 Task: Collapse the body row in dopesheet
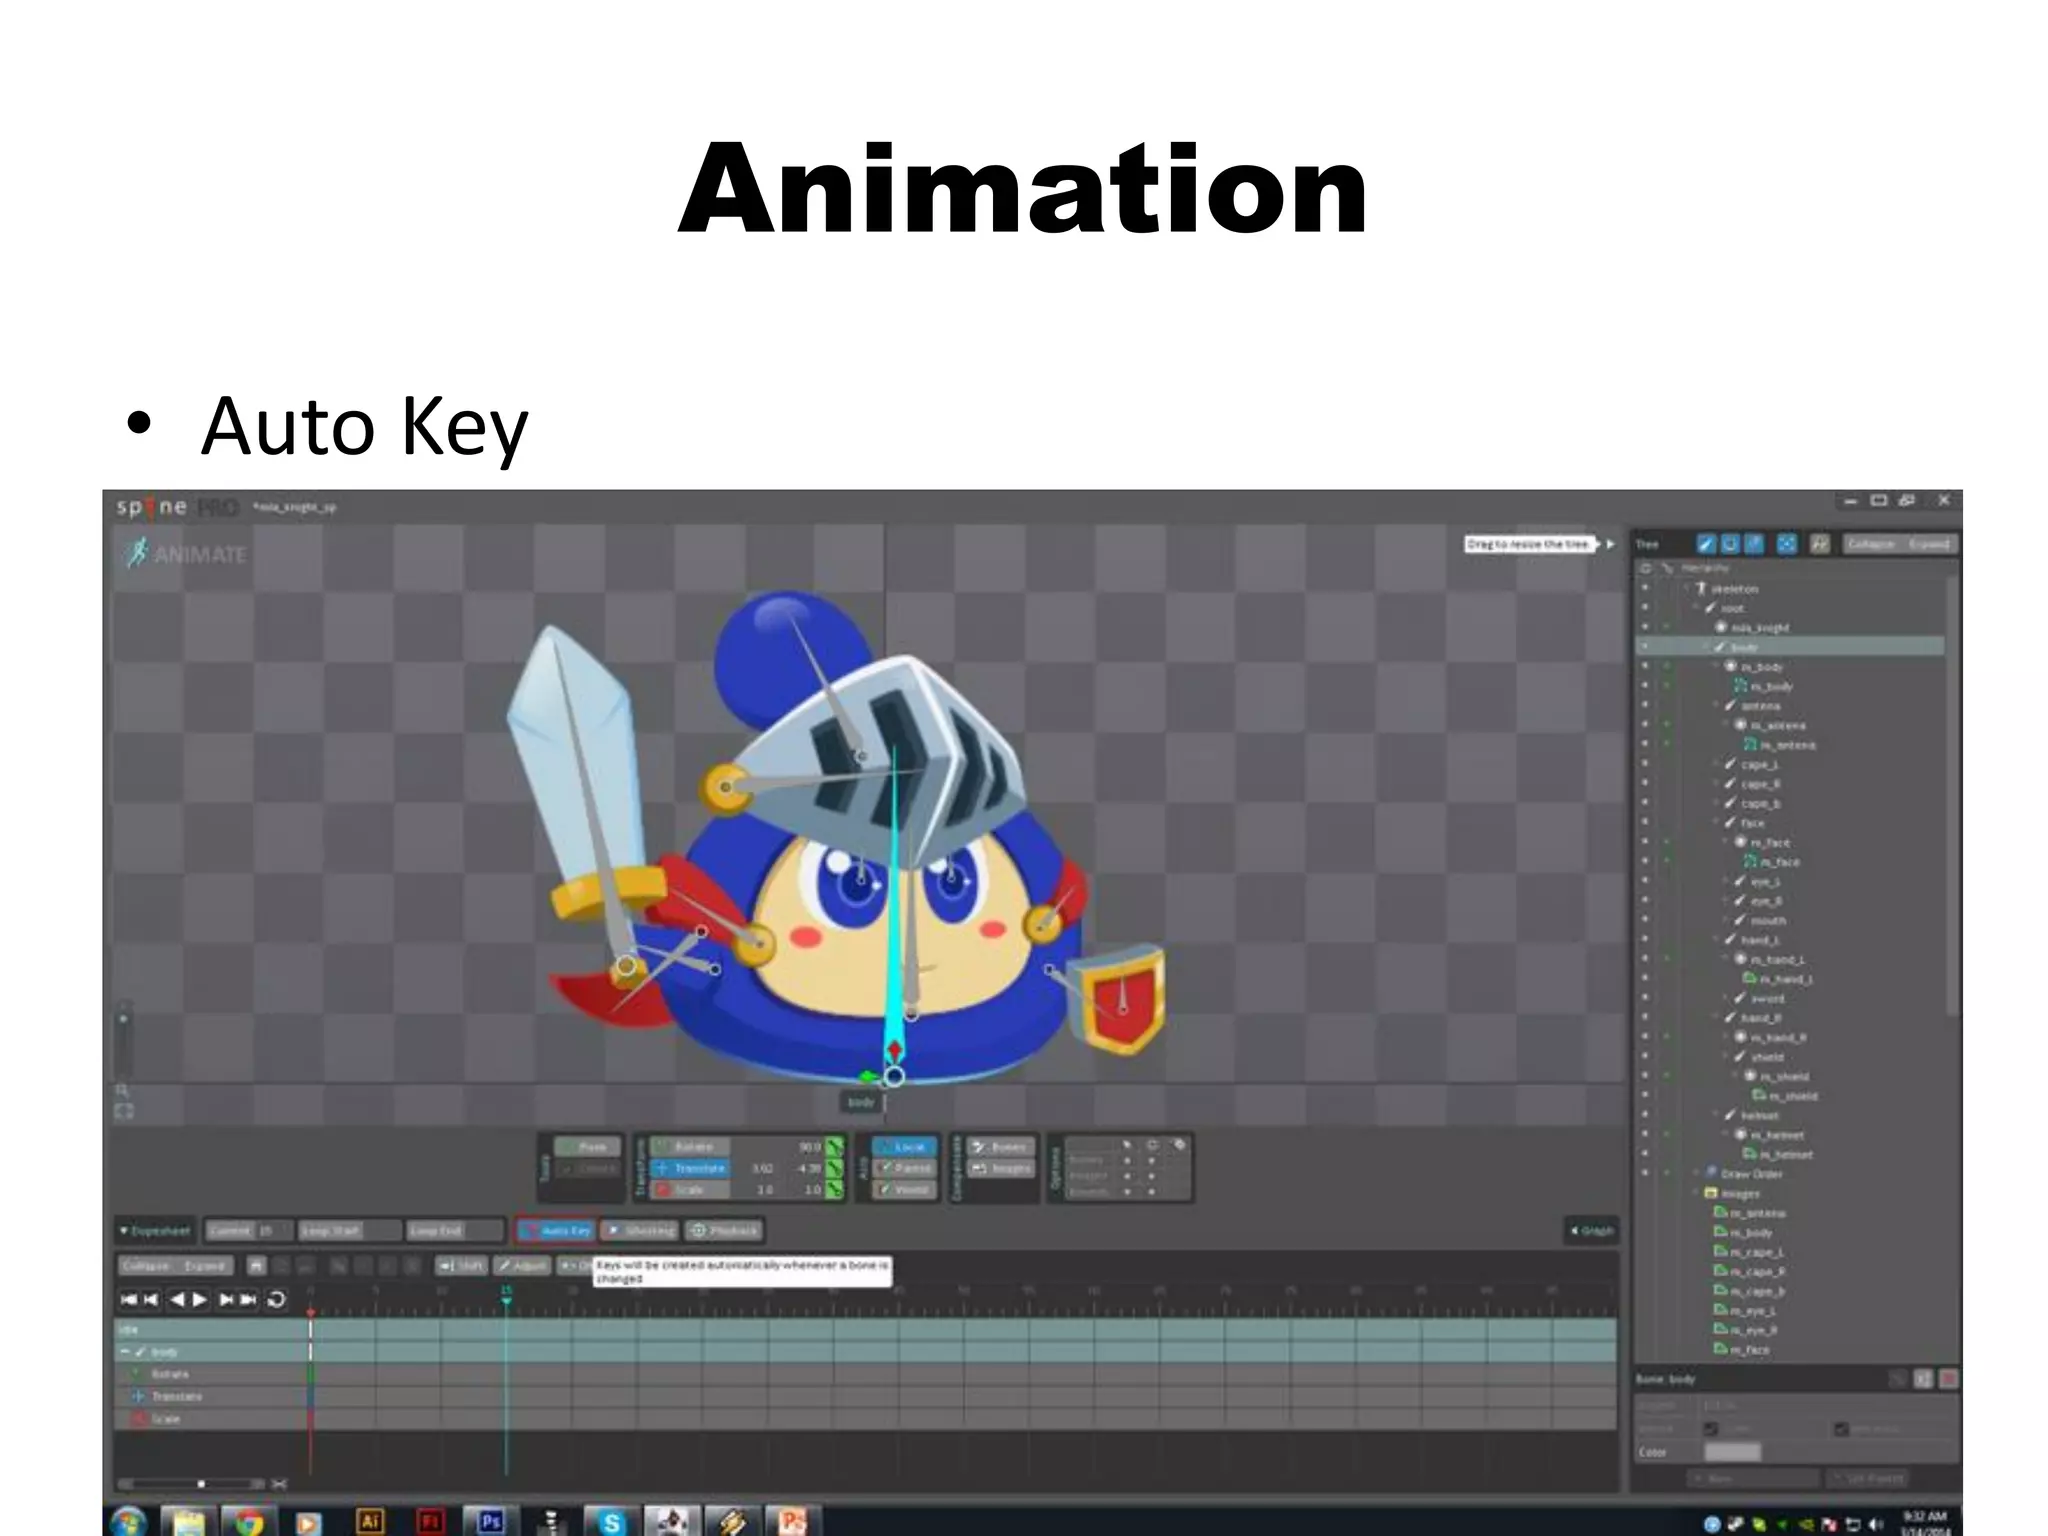pyautogui.click(x=125, y=1352)
